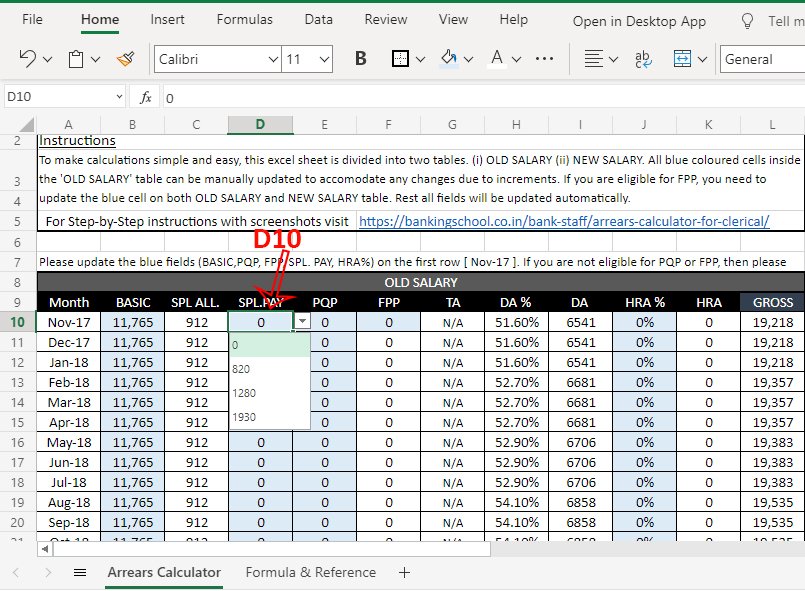Viewport: 805px width, 591px height.
Task: Select the Format Painter brush
Action: [x=125, y=59]
